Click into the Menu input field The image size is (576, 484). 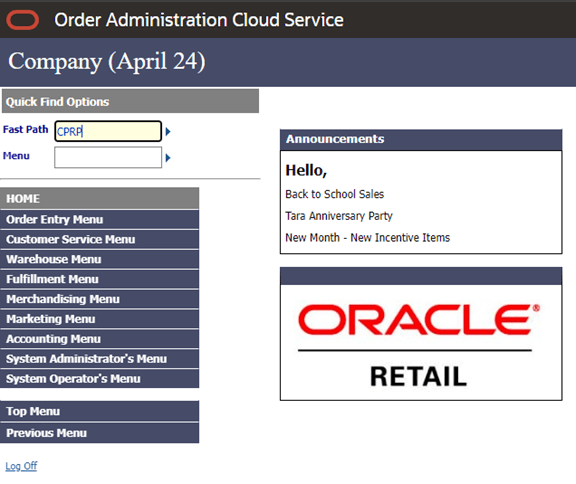[x=108, y=158]
